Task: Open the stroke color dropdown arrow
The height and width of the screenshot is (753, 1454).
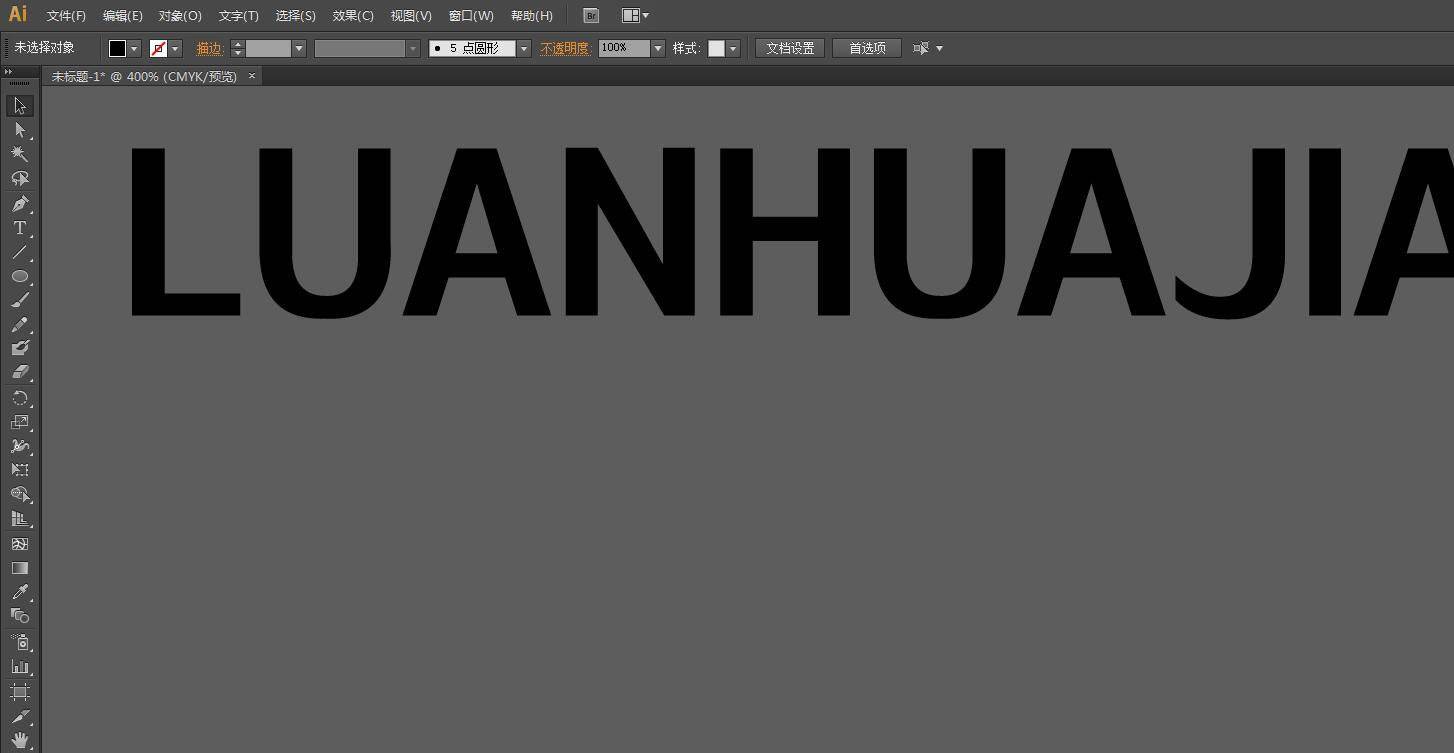Action: click(x=176, y=48)
